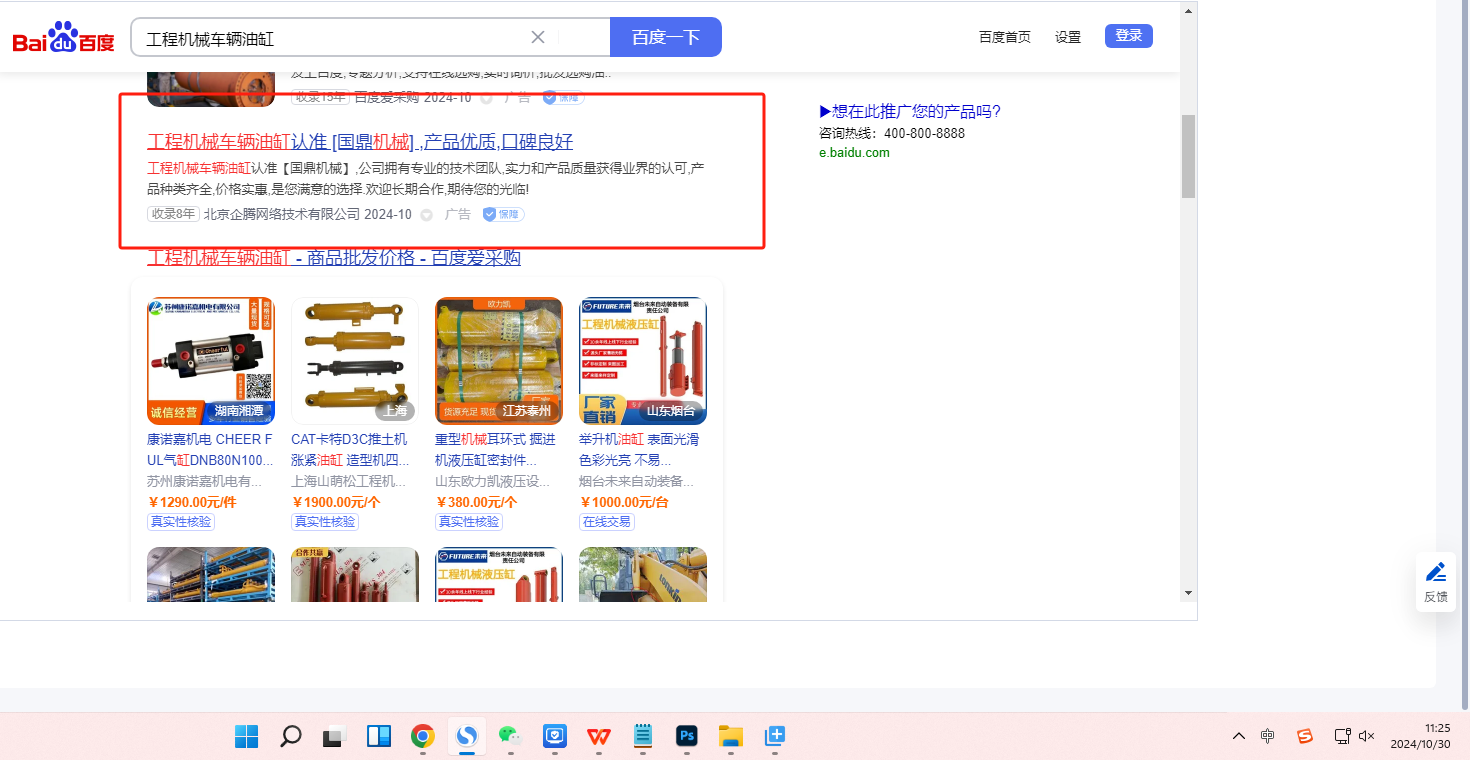Click the 收录8年 badge

tap(173, 214)
